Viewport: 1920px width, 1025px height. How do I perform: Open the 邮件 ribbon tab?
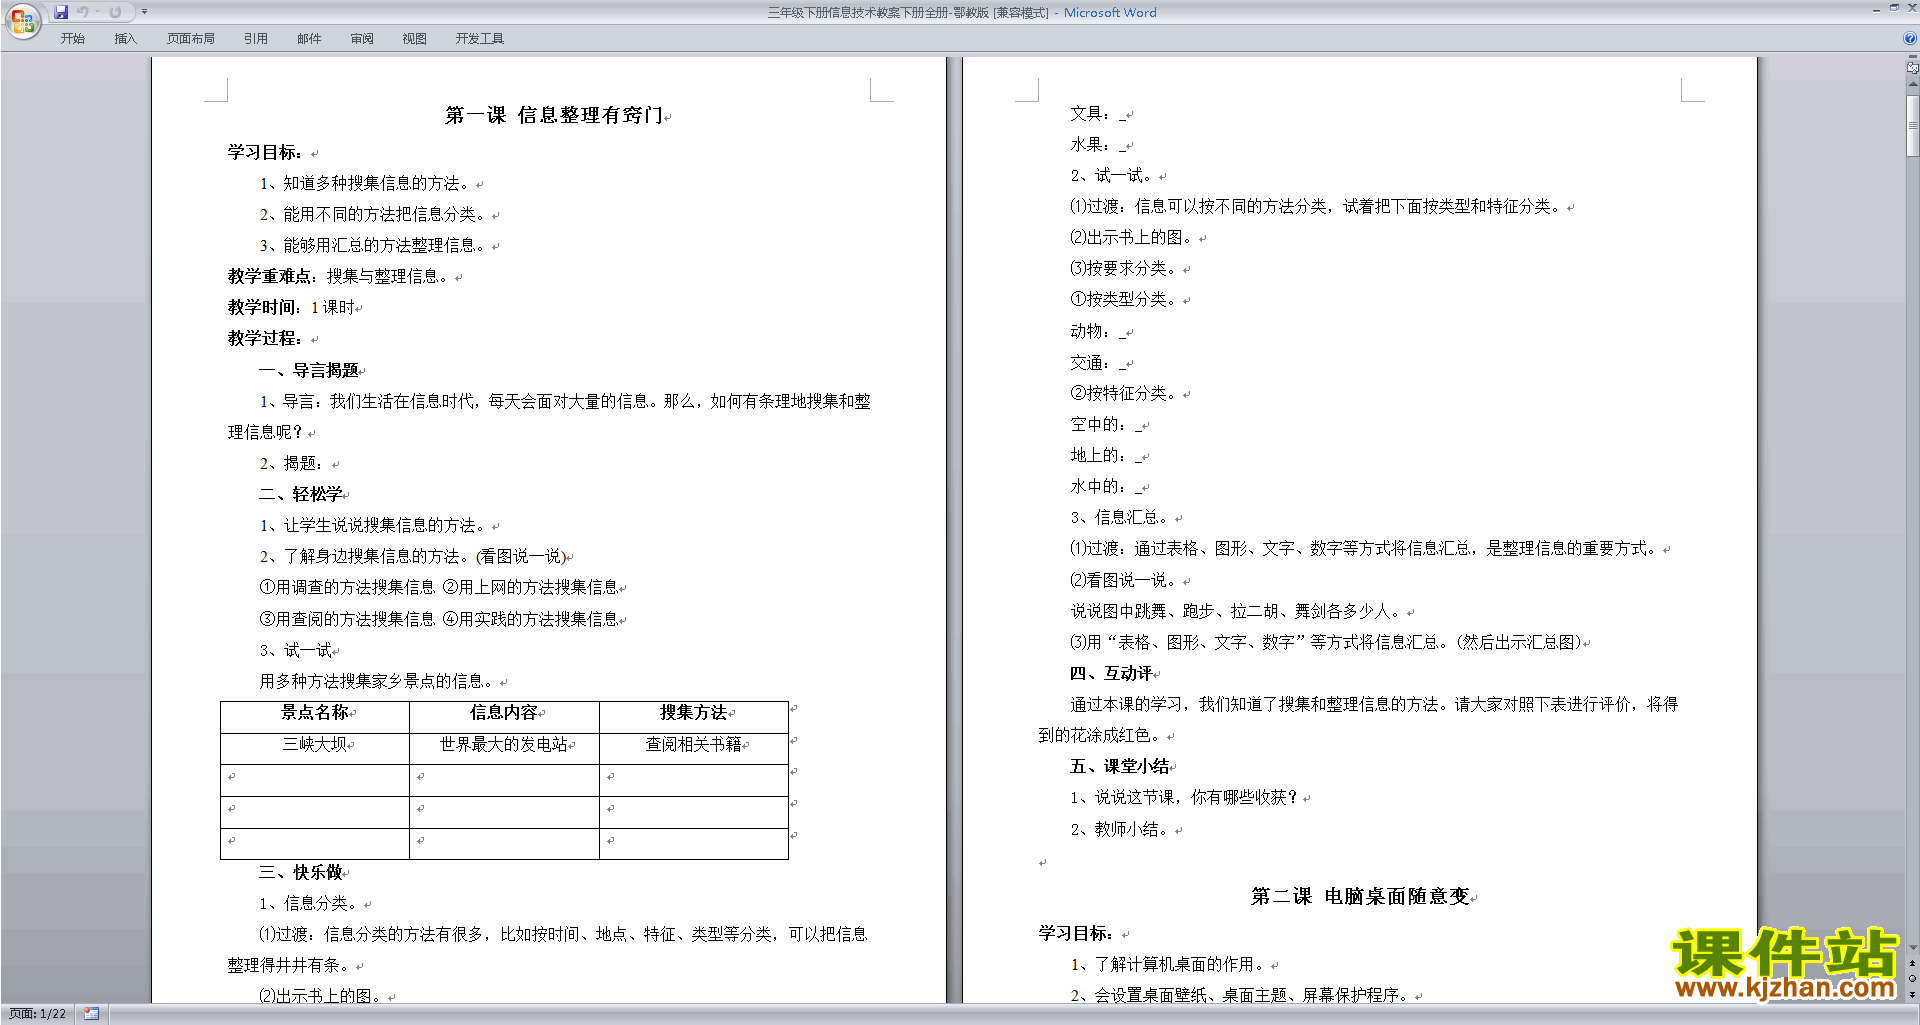pyautogui.click(x=309, y=39)
